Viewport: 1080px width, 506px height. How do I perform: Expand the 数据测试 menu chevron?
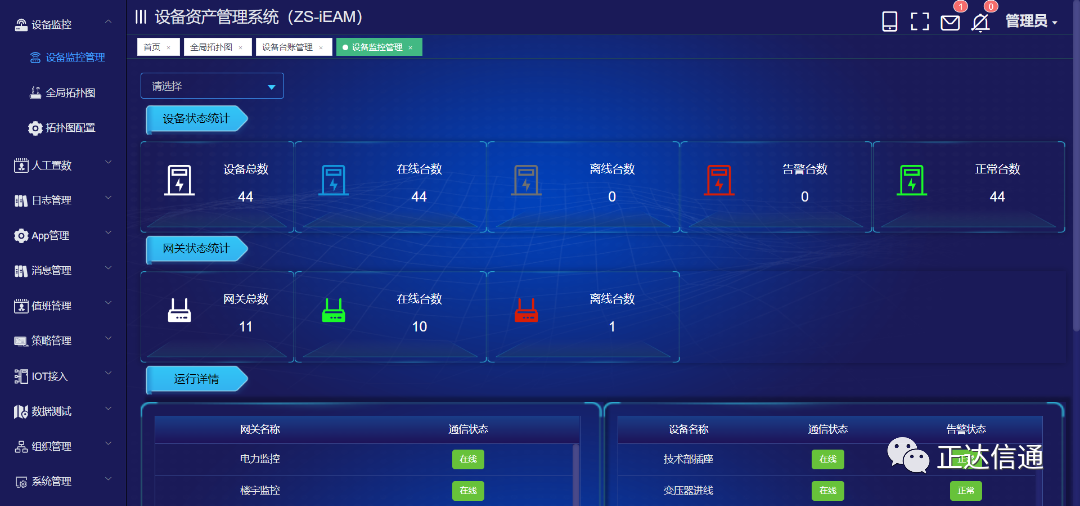(x=108, y=409)
